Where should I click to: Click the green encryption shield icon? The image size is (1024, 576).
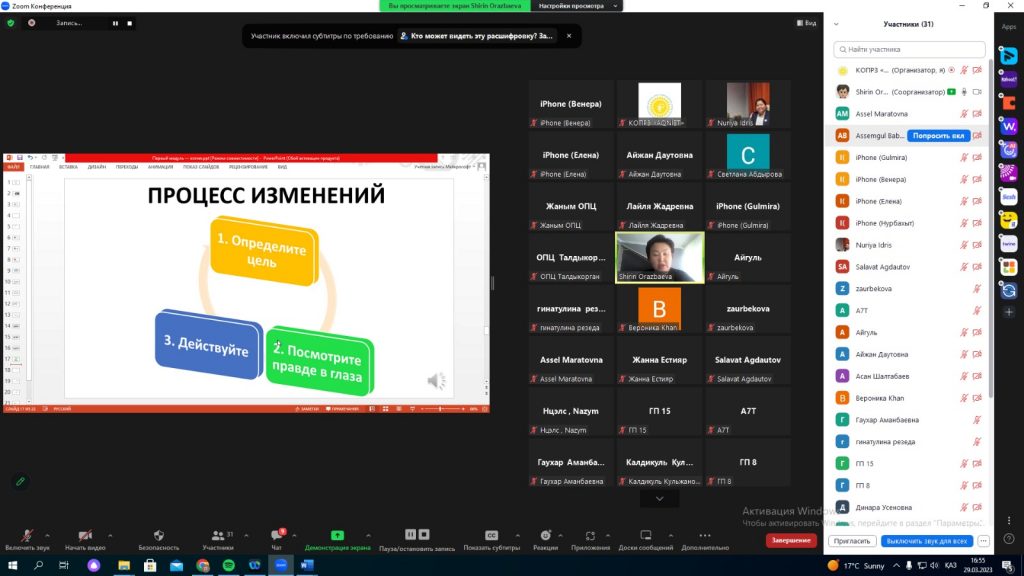click(11, 22)
